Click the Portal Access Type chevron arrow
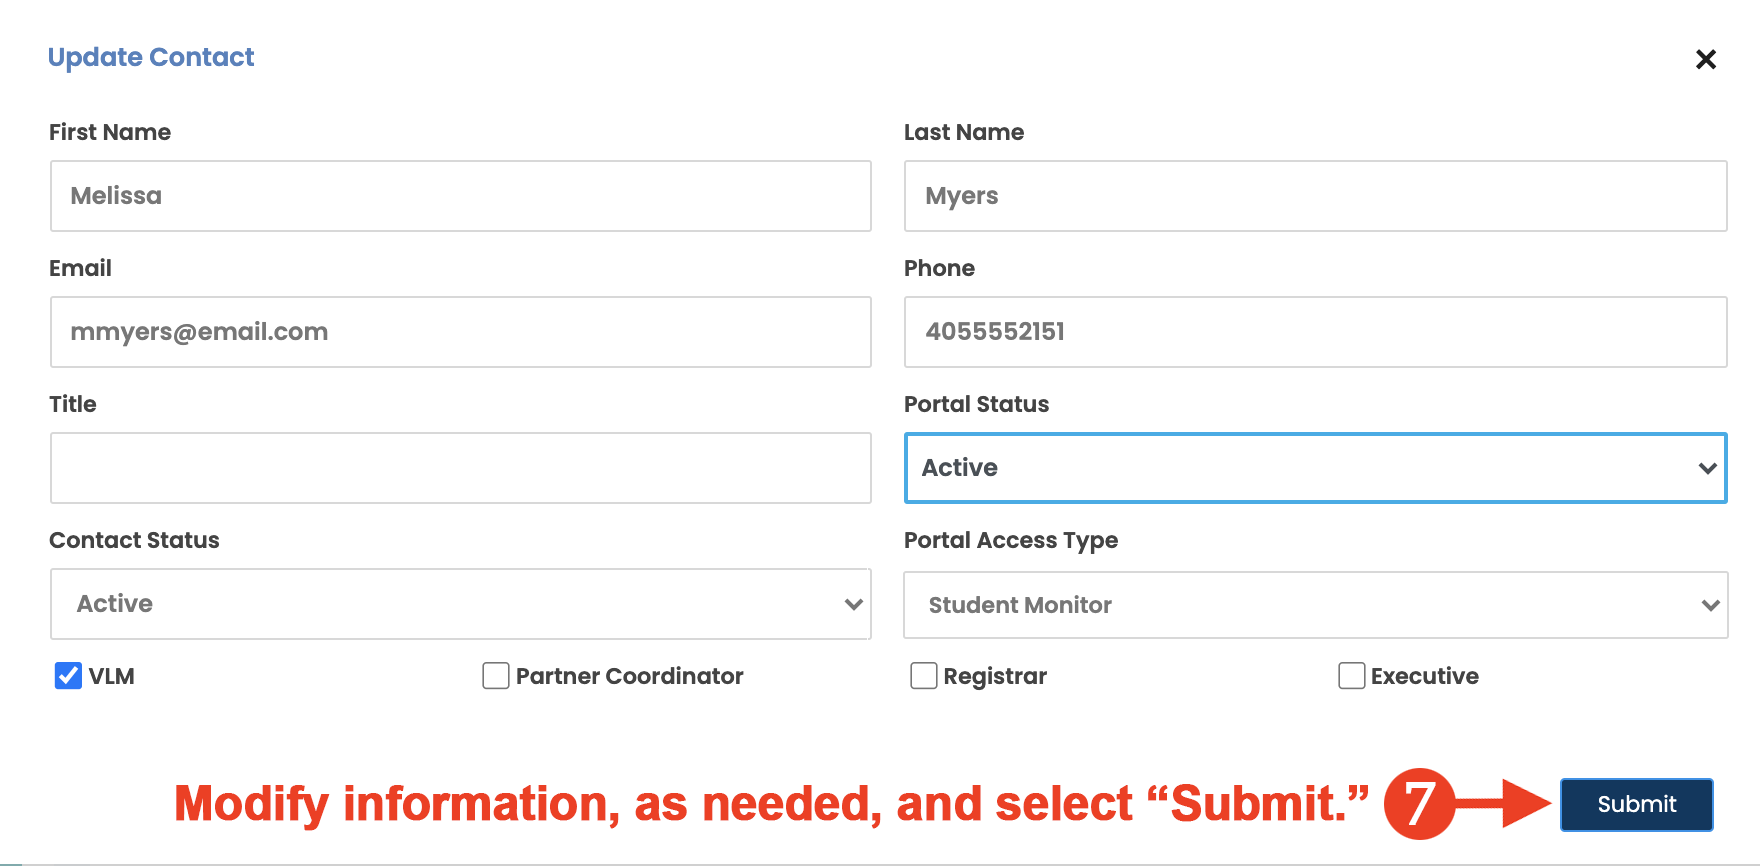The width and height of the screenshot is (1760, 866). 1710,605
